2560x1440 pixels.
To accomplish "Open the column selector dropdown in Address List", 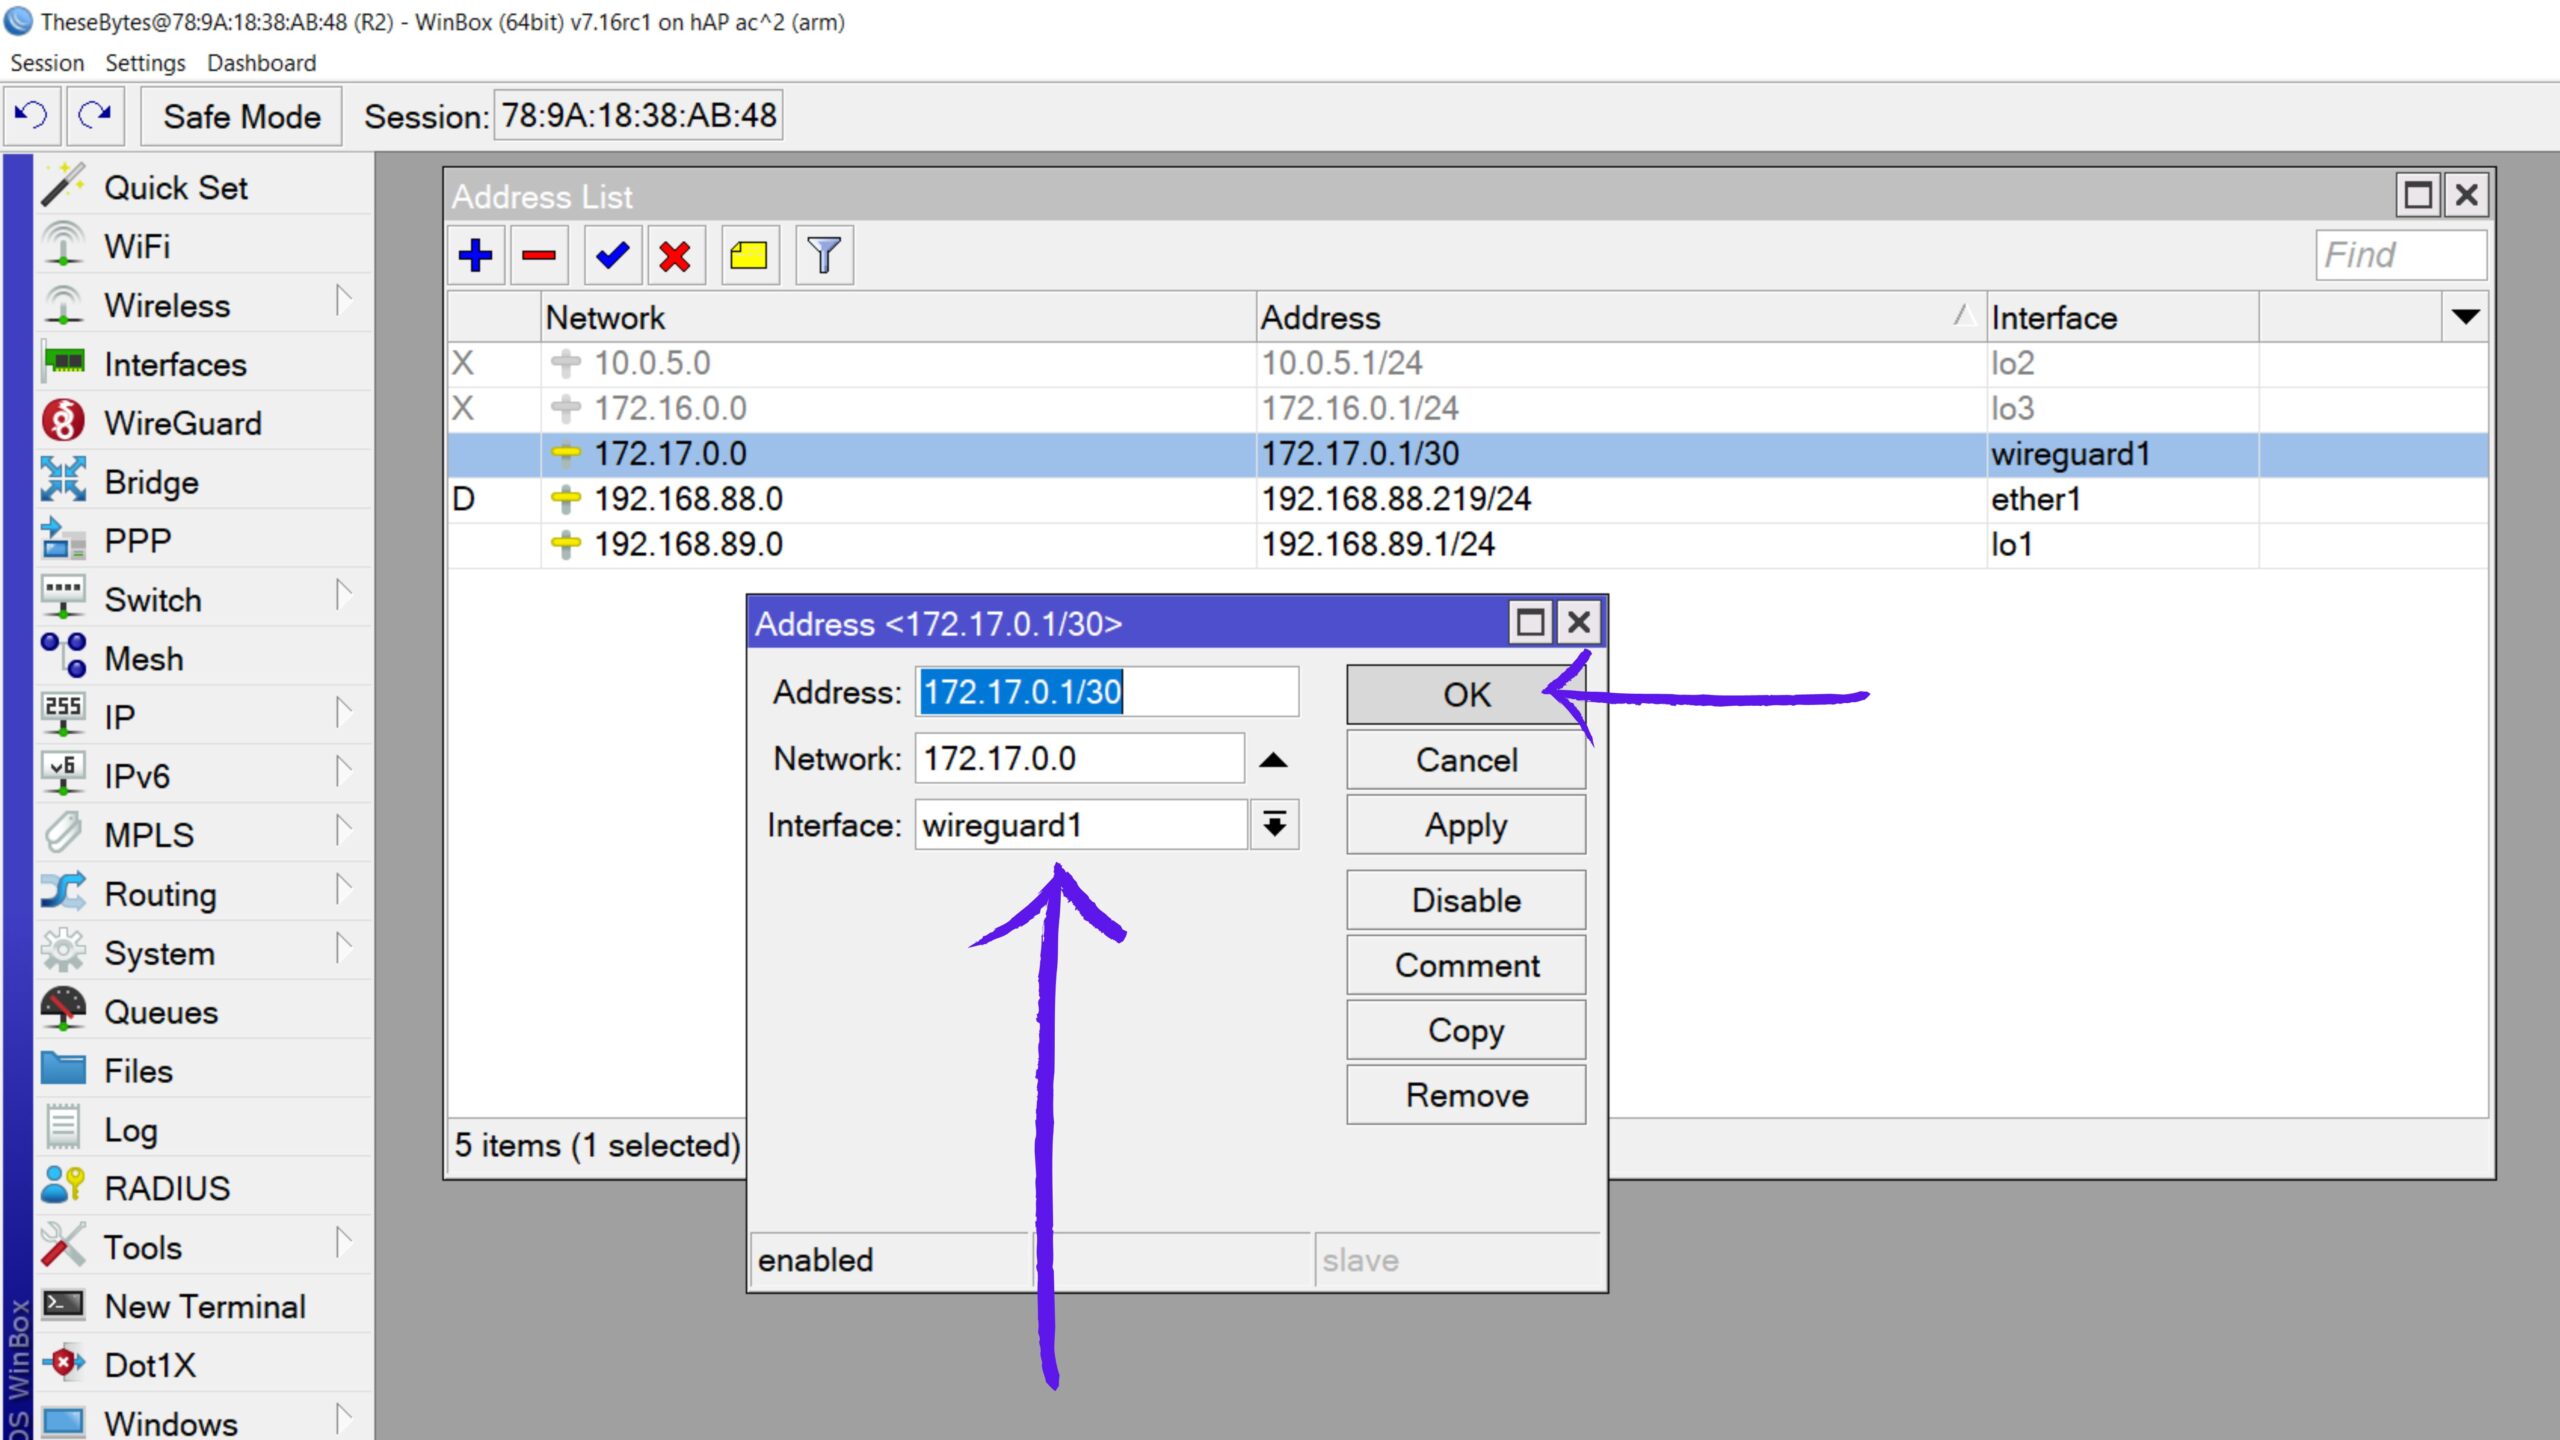I will tap(2462, 317).
